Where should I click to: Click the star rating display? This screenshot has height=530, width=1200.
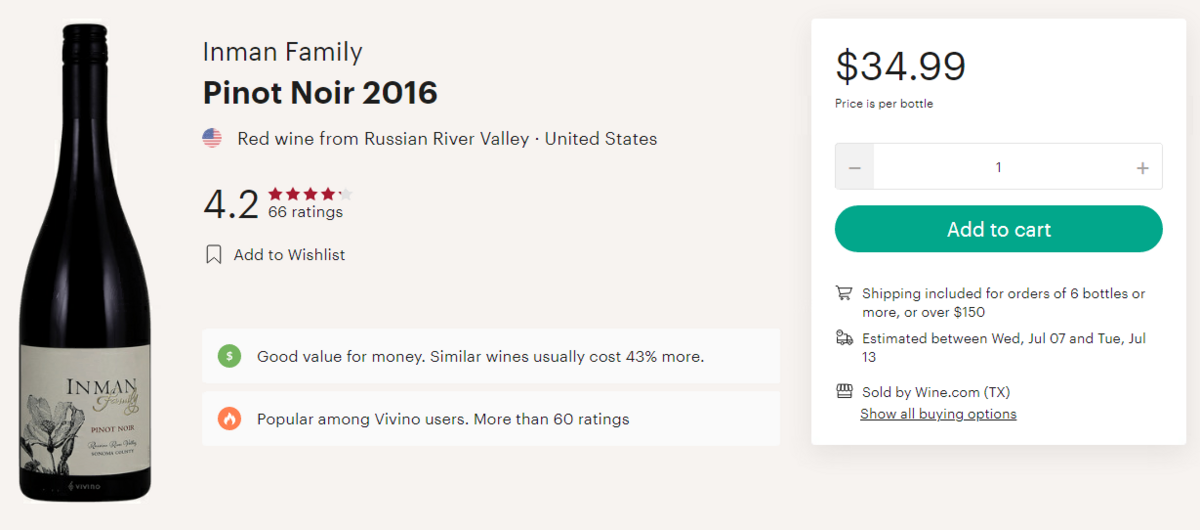pyautogui.click(x=310, y=194)
